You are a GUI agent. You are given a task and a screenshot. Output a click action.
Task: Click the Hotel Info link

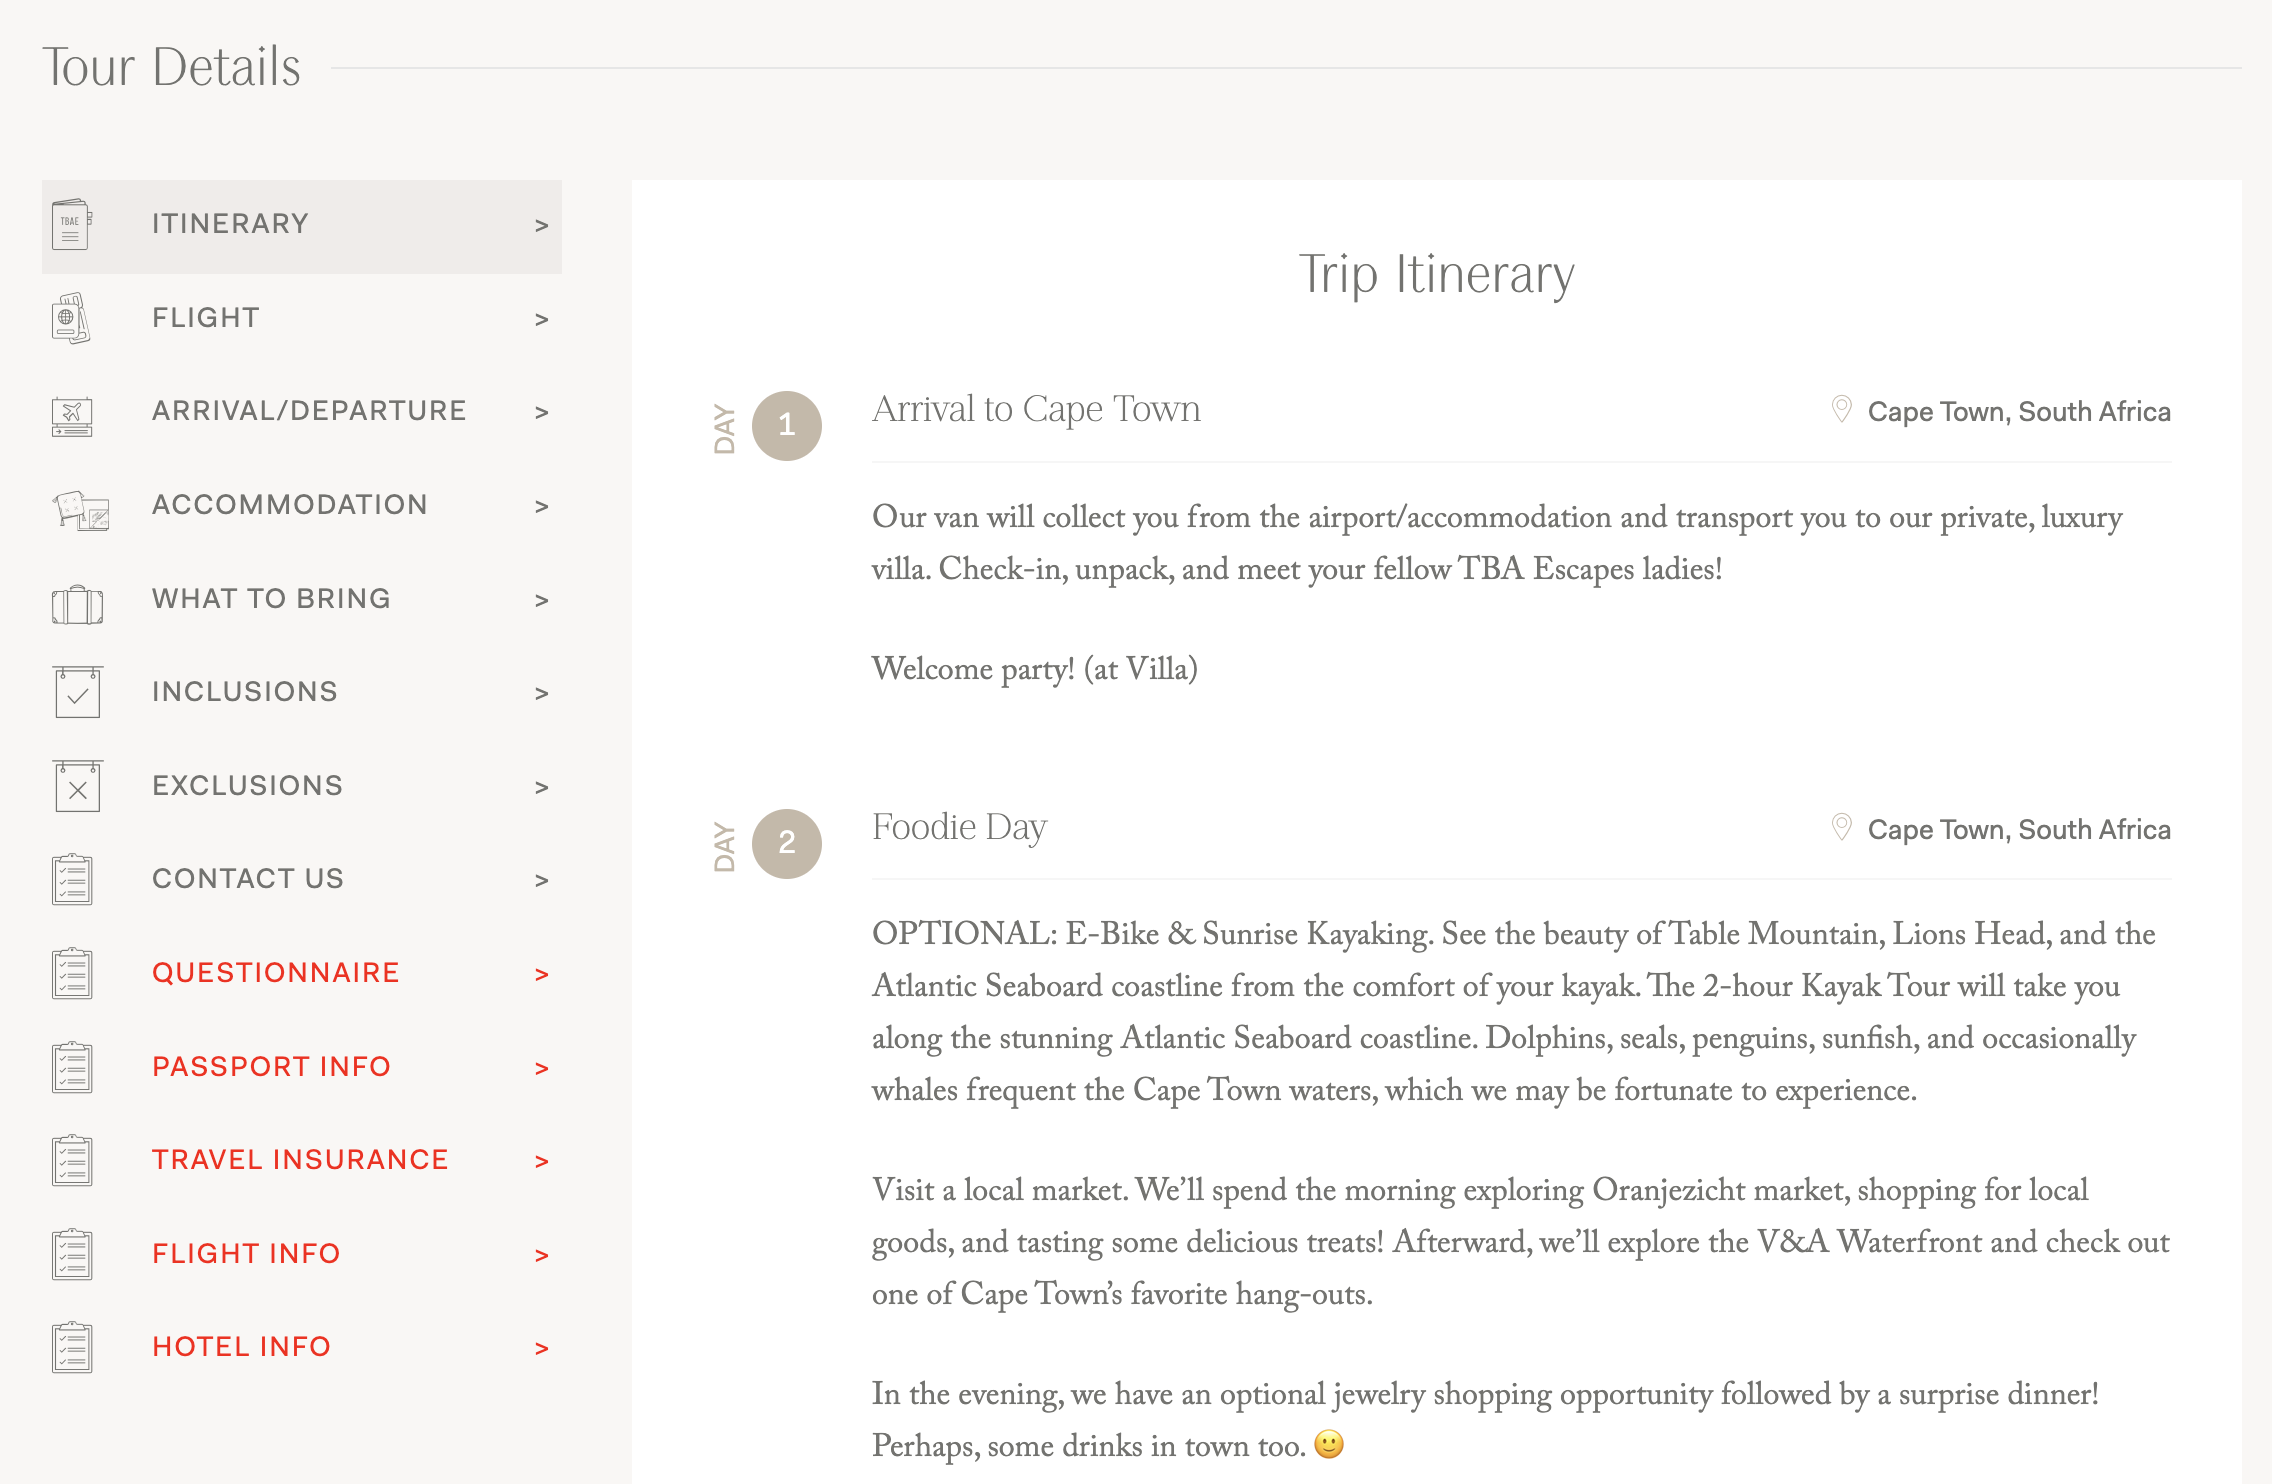click(241, 1347)
